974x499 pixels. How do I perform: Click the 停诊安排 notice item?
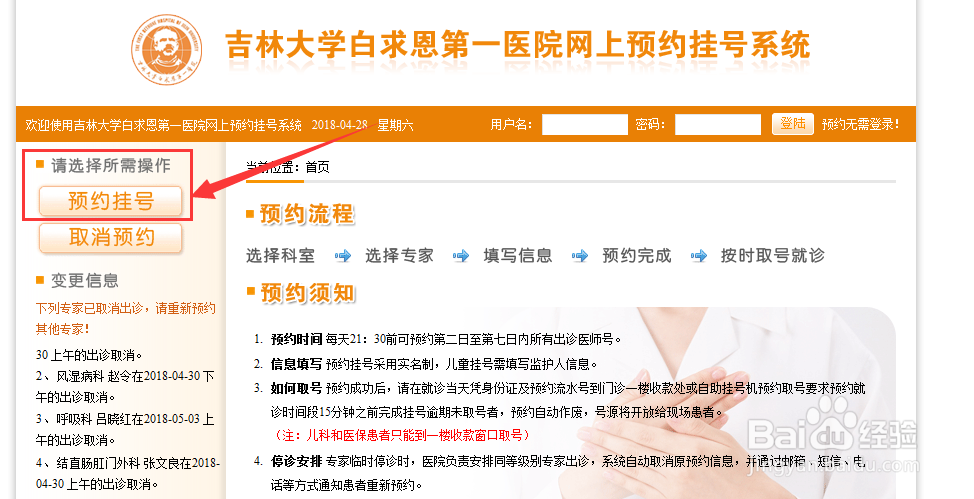568,473
